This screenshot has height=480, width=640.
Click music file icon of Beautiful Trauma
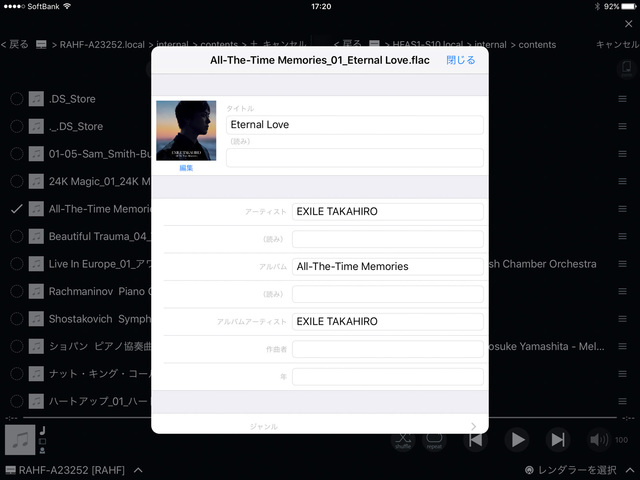tap(36, 236)
